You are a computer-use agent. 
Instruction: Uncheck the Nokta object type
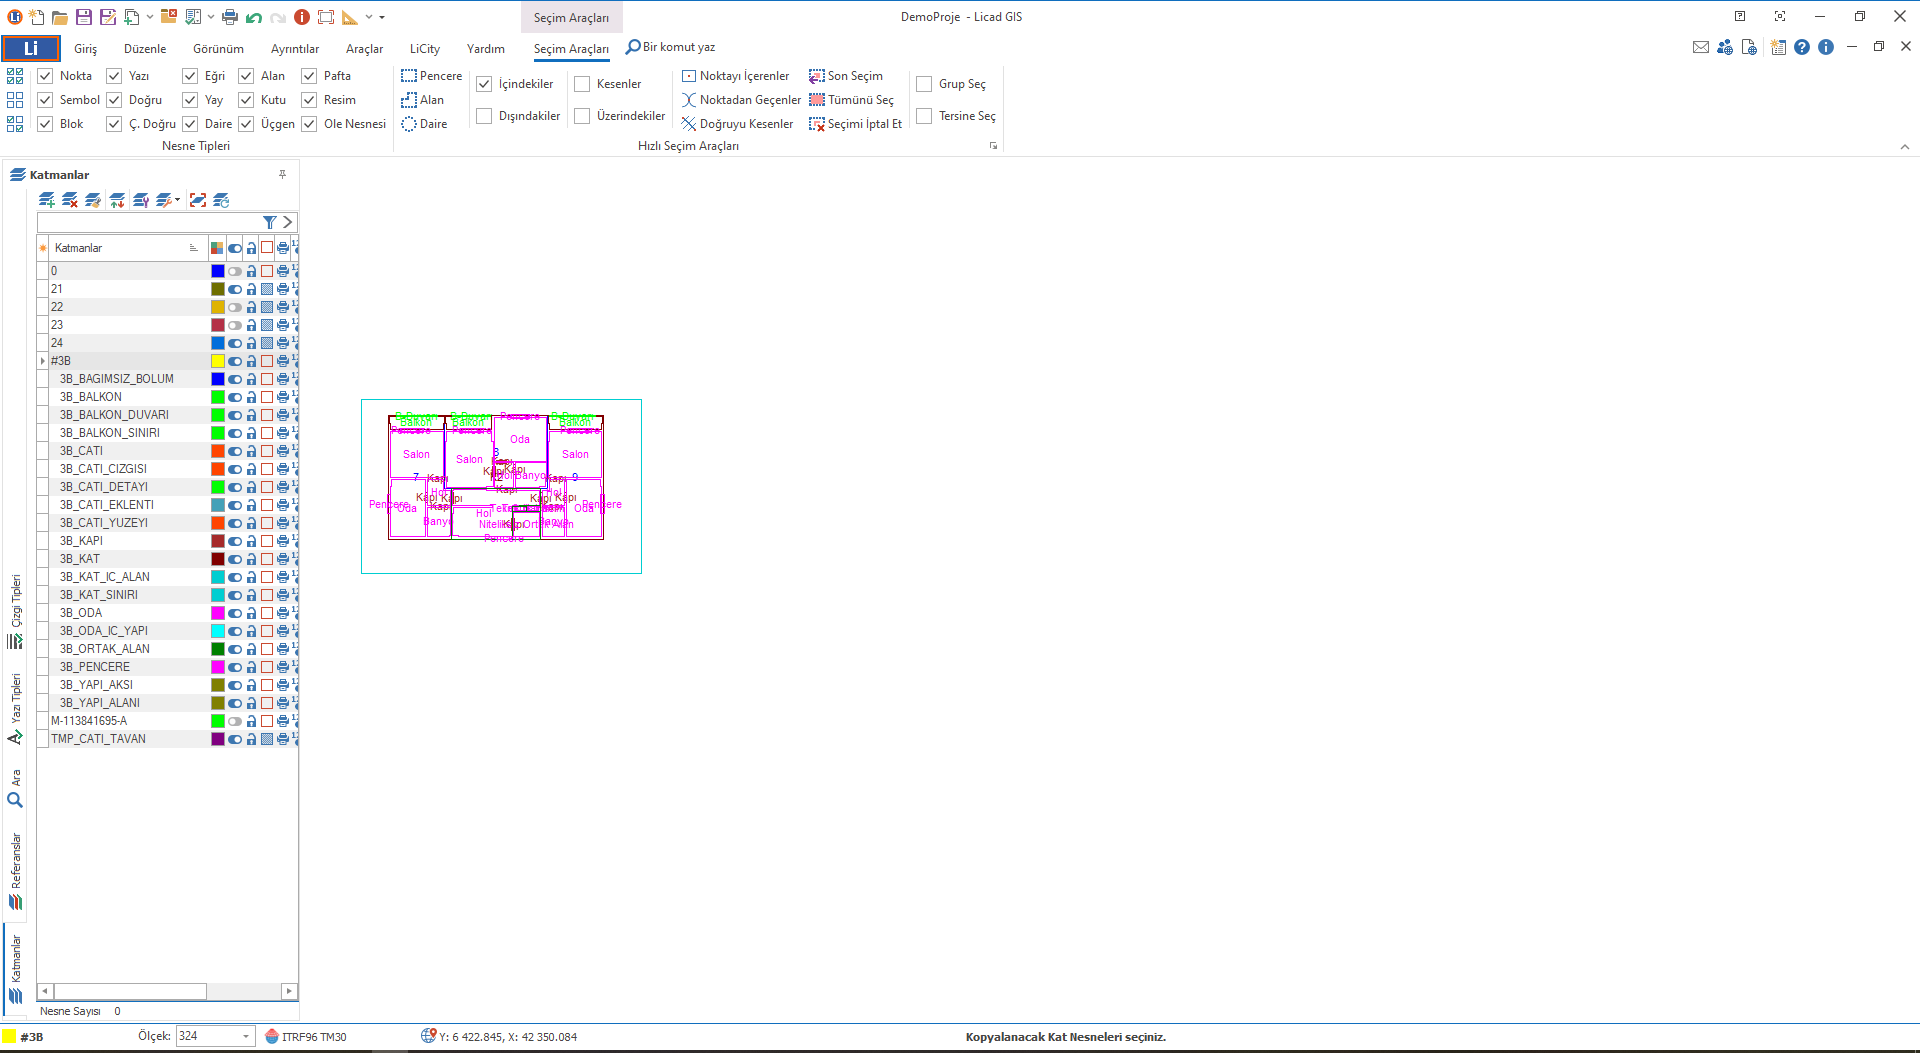tap(45, 76)
